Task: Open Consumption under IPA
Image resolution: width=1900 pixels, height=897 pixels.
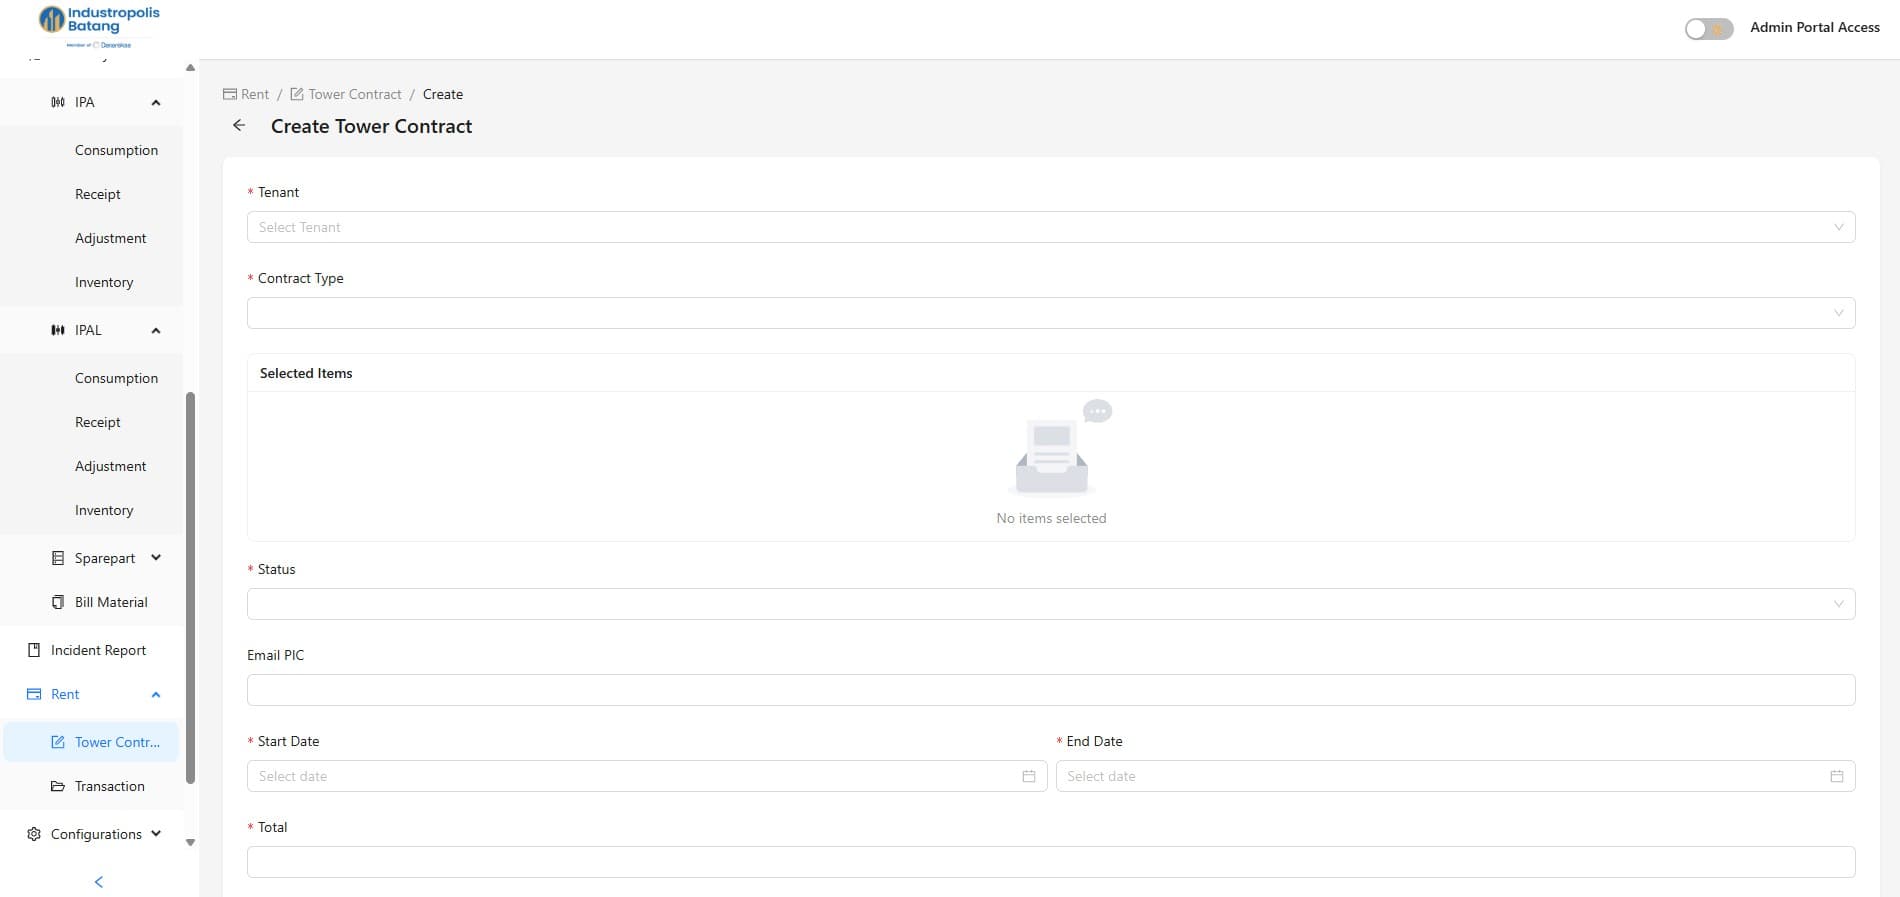Action: click(x=116, y=150)
